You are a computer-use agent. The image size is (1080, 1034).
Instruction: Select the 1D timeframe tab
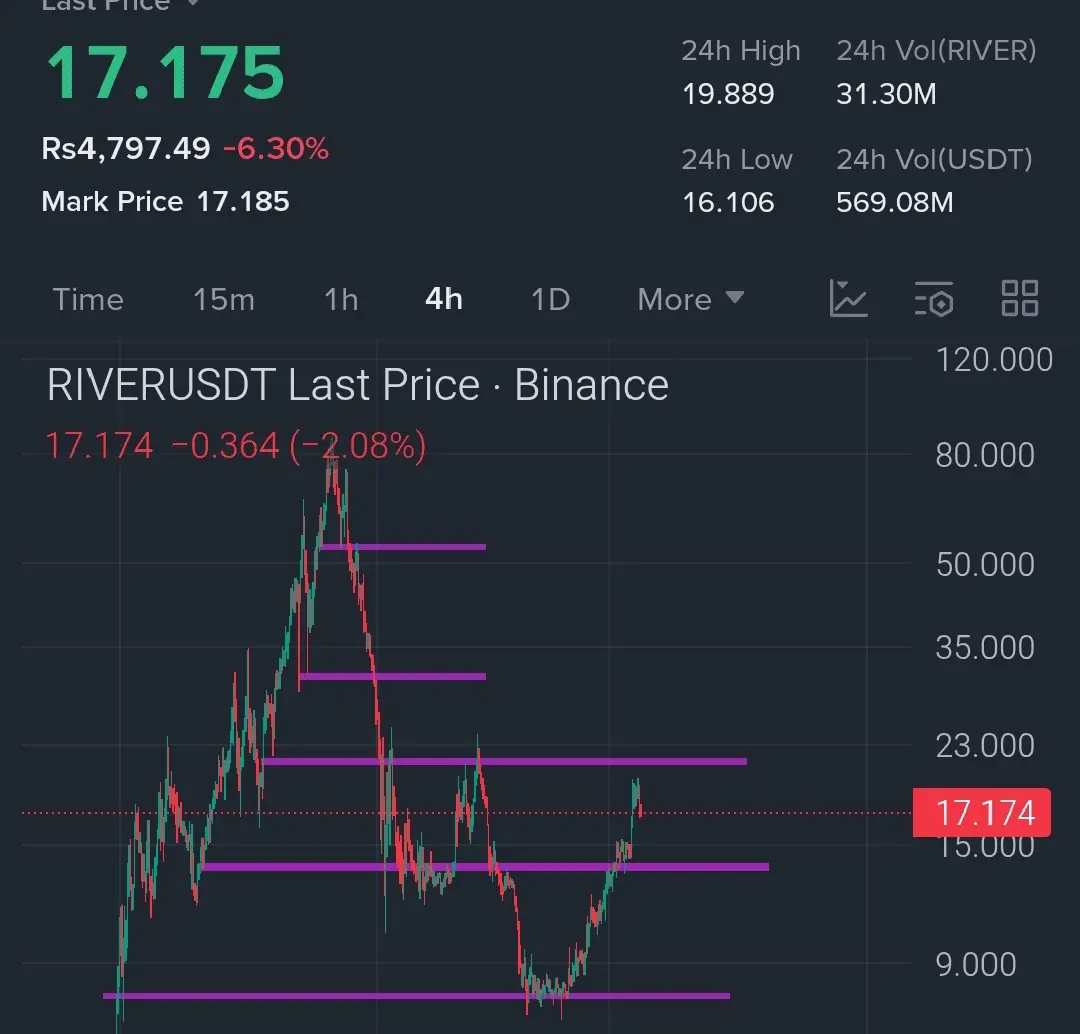pos(551,300)
